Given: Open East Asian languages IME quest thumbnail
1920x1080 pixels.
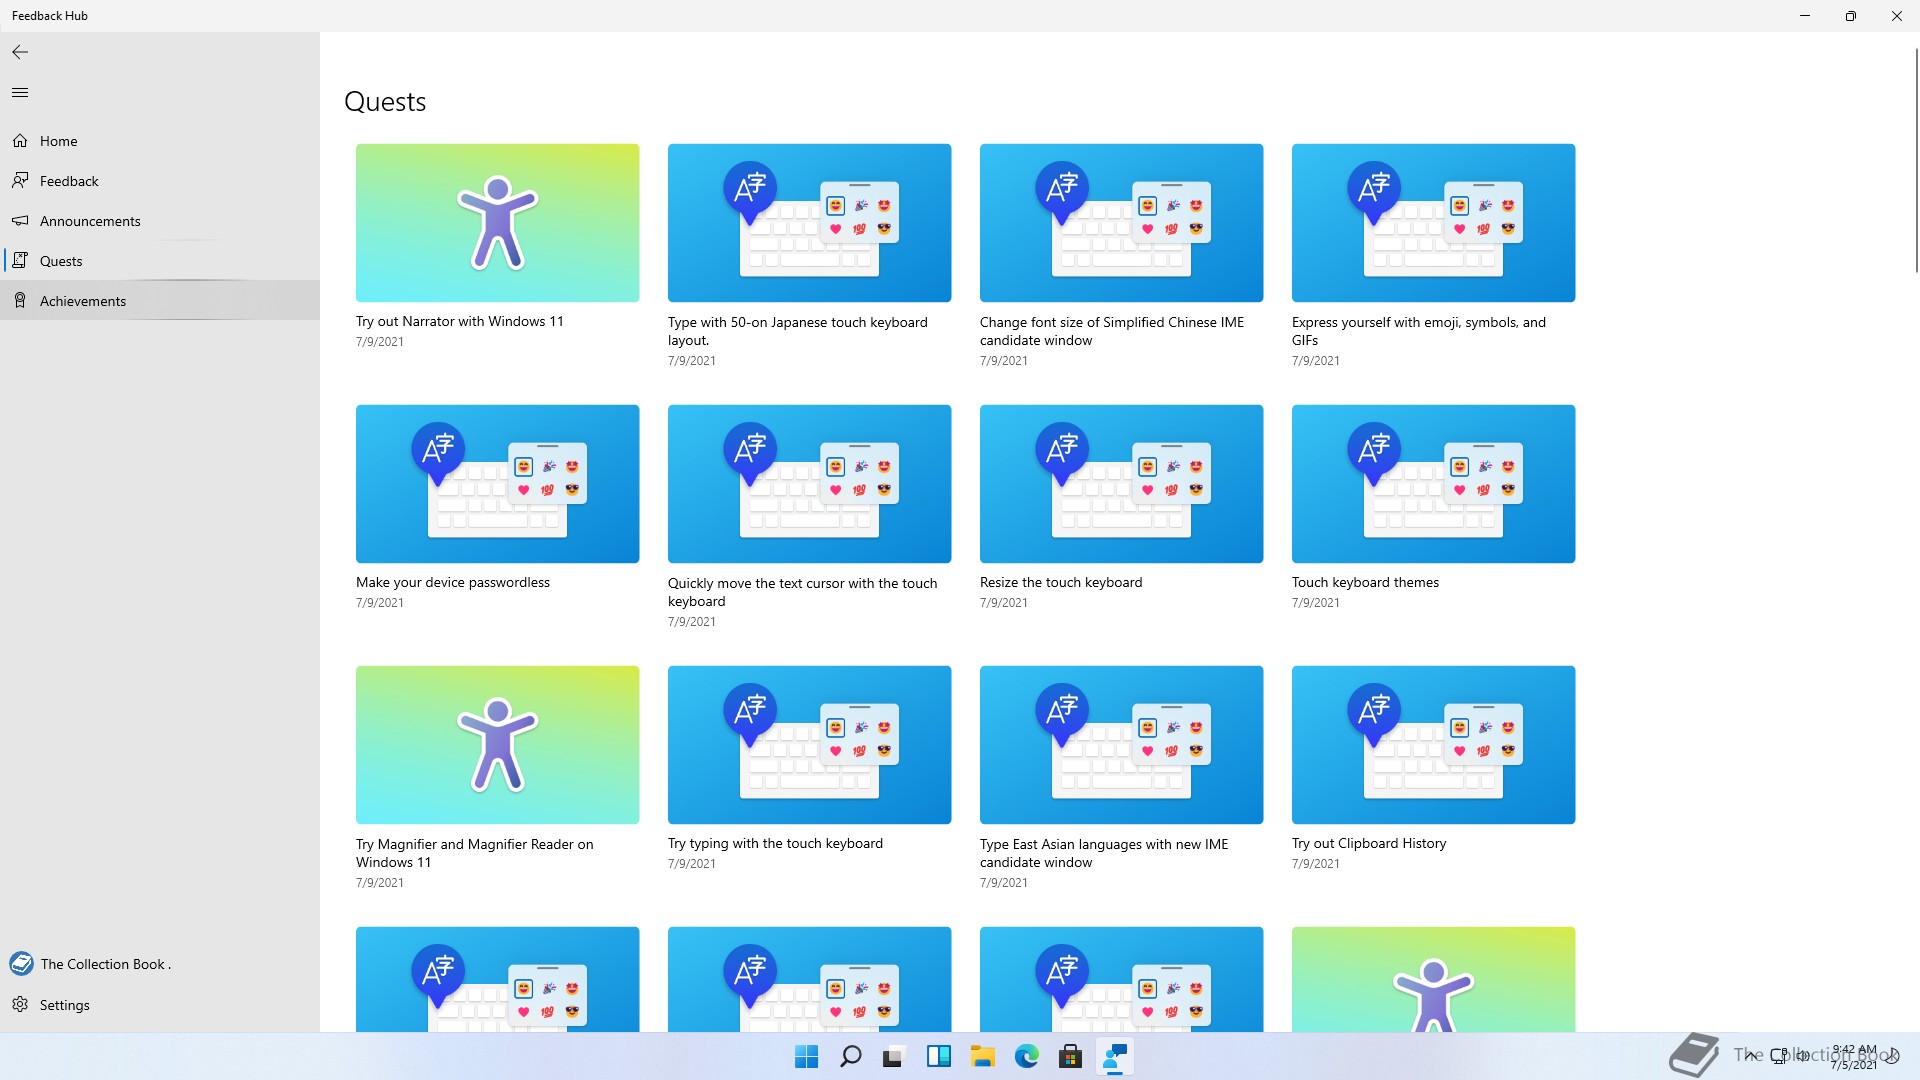Looking at the screenshot, I should 1121,745.
